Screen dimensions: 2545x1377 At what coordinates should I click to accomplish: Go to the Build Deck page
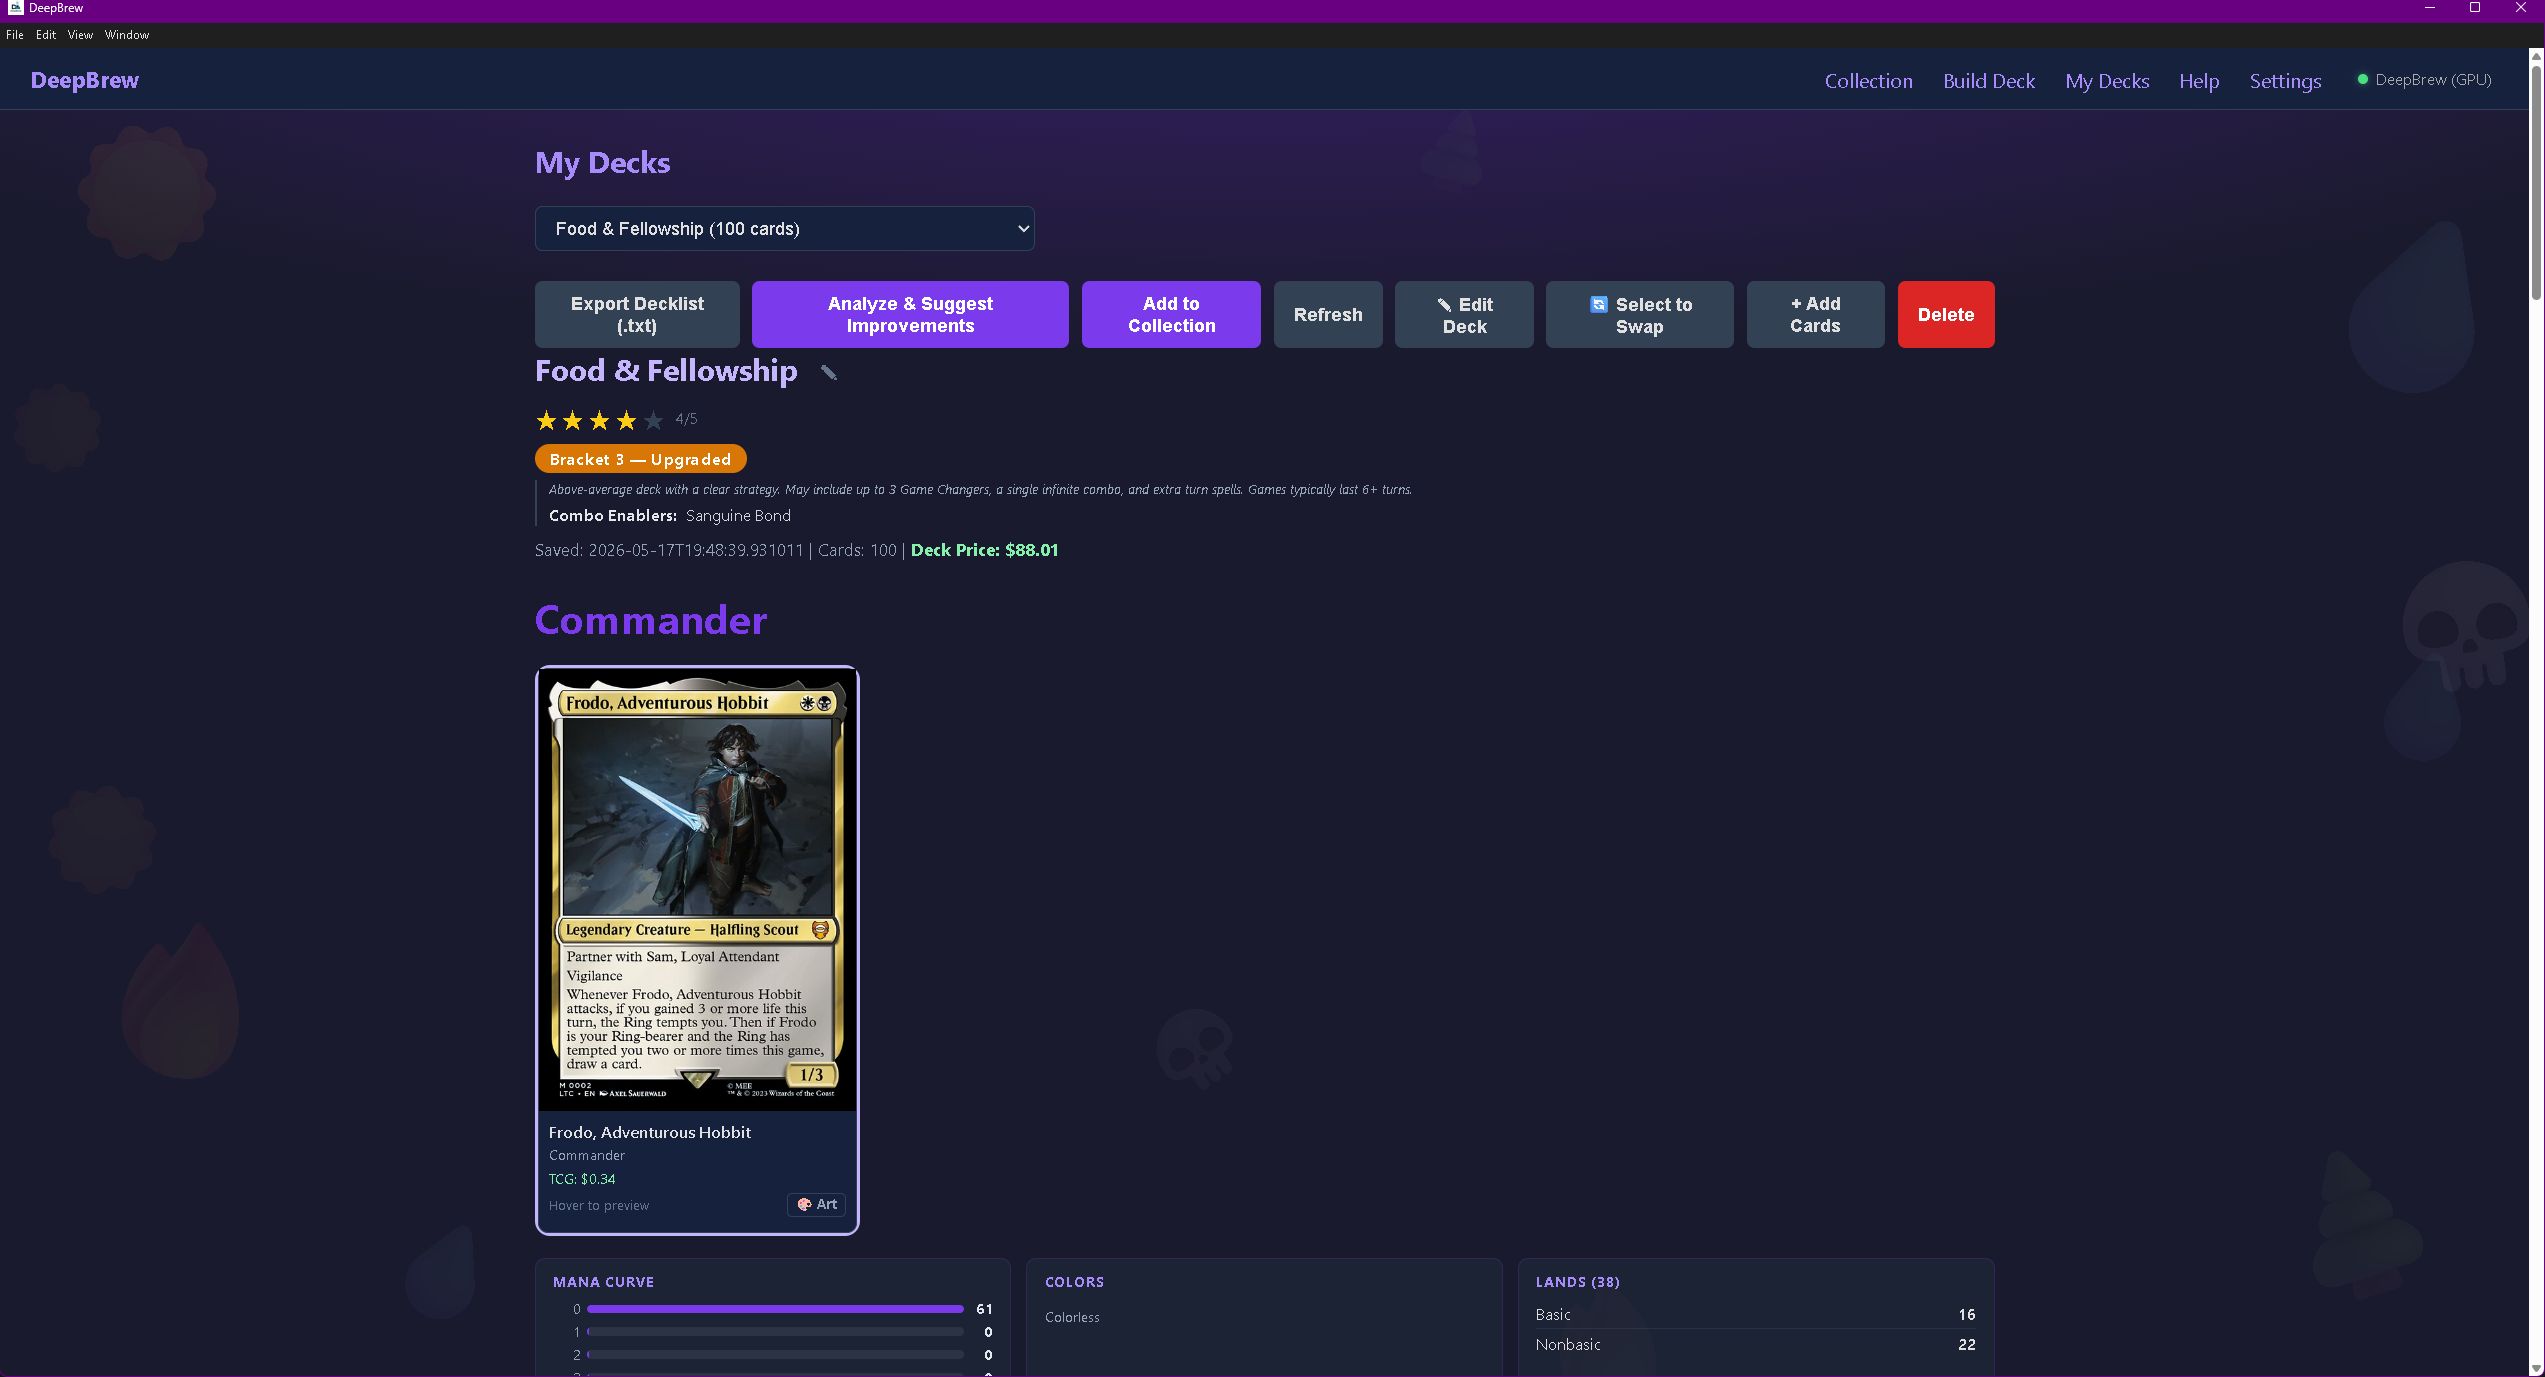1988,81
